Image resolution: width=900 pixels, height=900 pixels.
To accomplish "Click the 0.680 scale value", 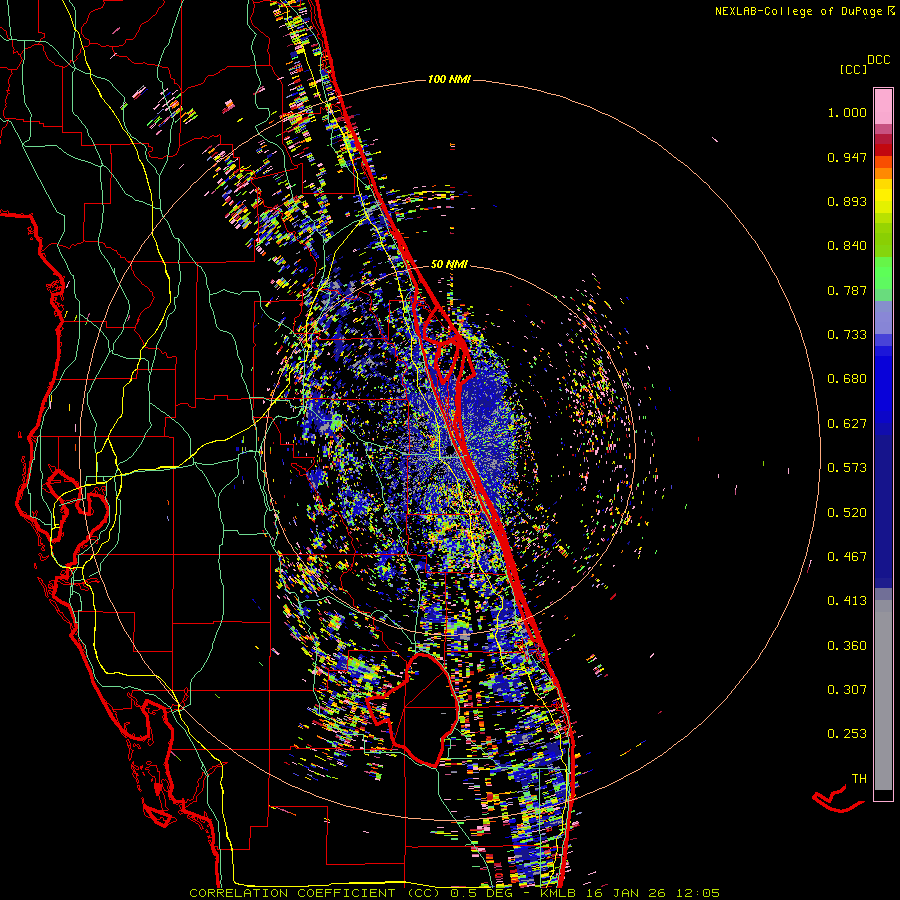I will click(x=847, y=379).
